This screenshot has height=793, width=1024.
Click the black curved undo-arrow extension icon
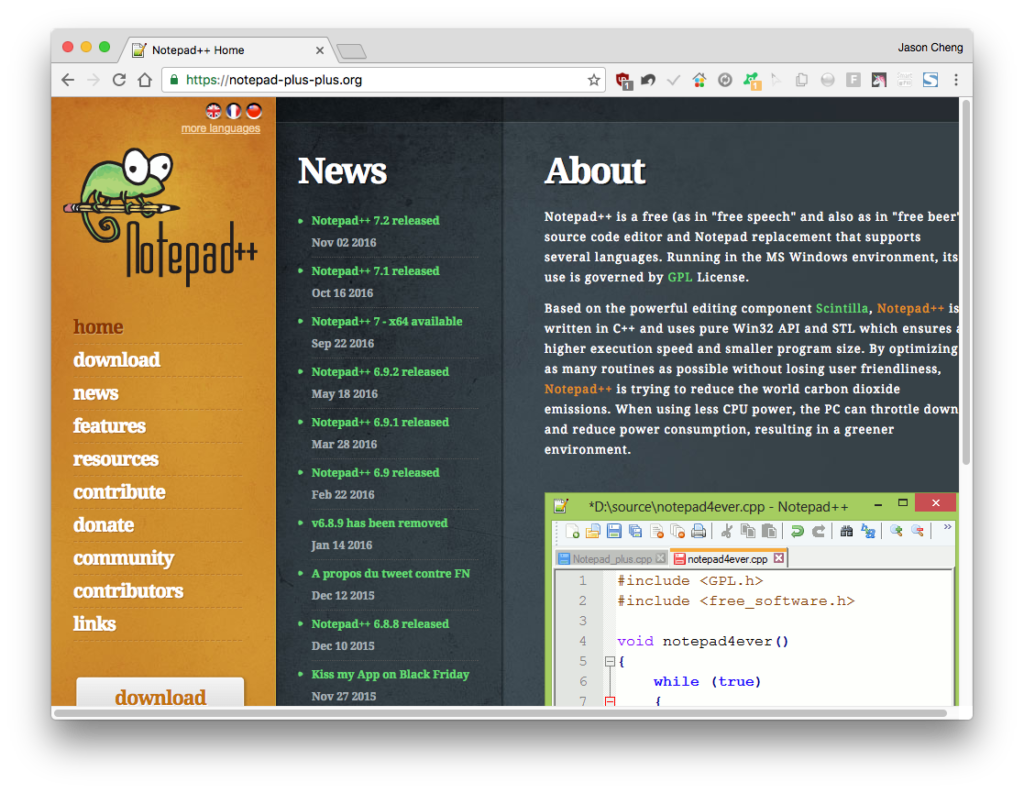[x=648, y=80]
